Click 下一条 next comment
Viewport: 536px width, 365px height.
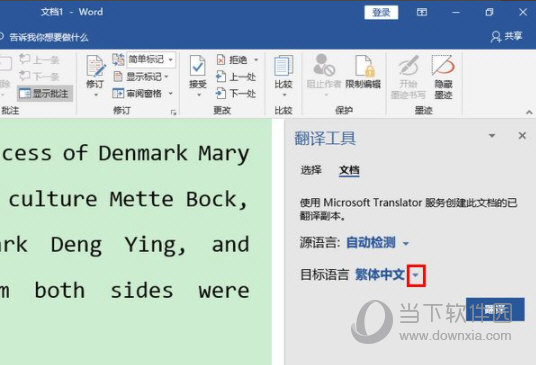(39, 76)
